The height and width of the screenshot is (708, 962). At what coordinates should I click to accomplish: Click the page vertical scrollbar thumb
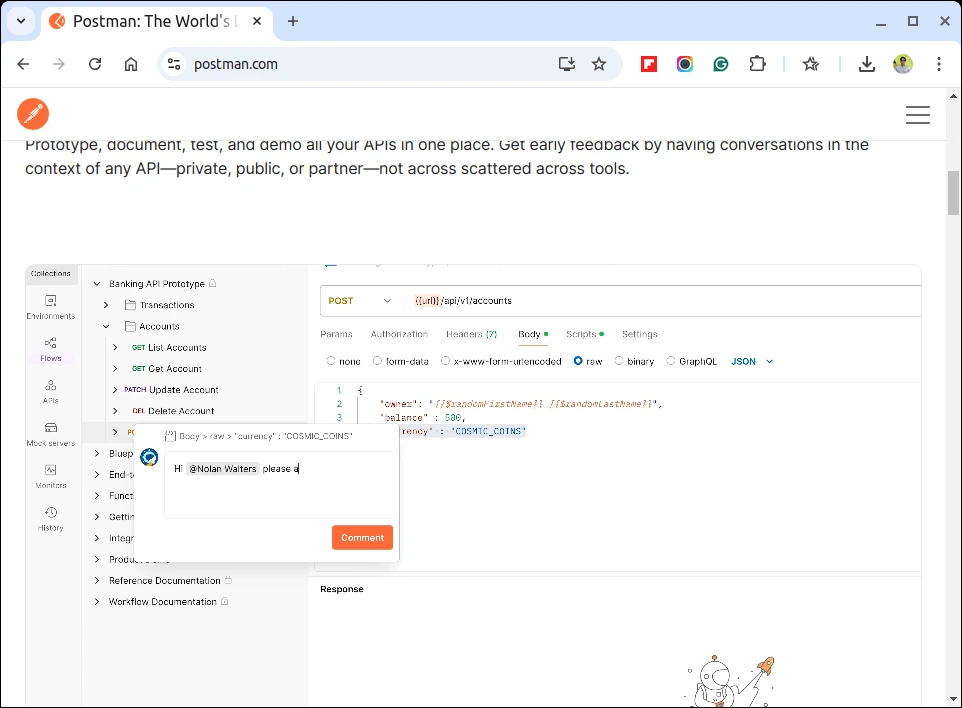[953, 193]
